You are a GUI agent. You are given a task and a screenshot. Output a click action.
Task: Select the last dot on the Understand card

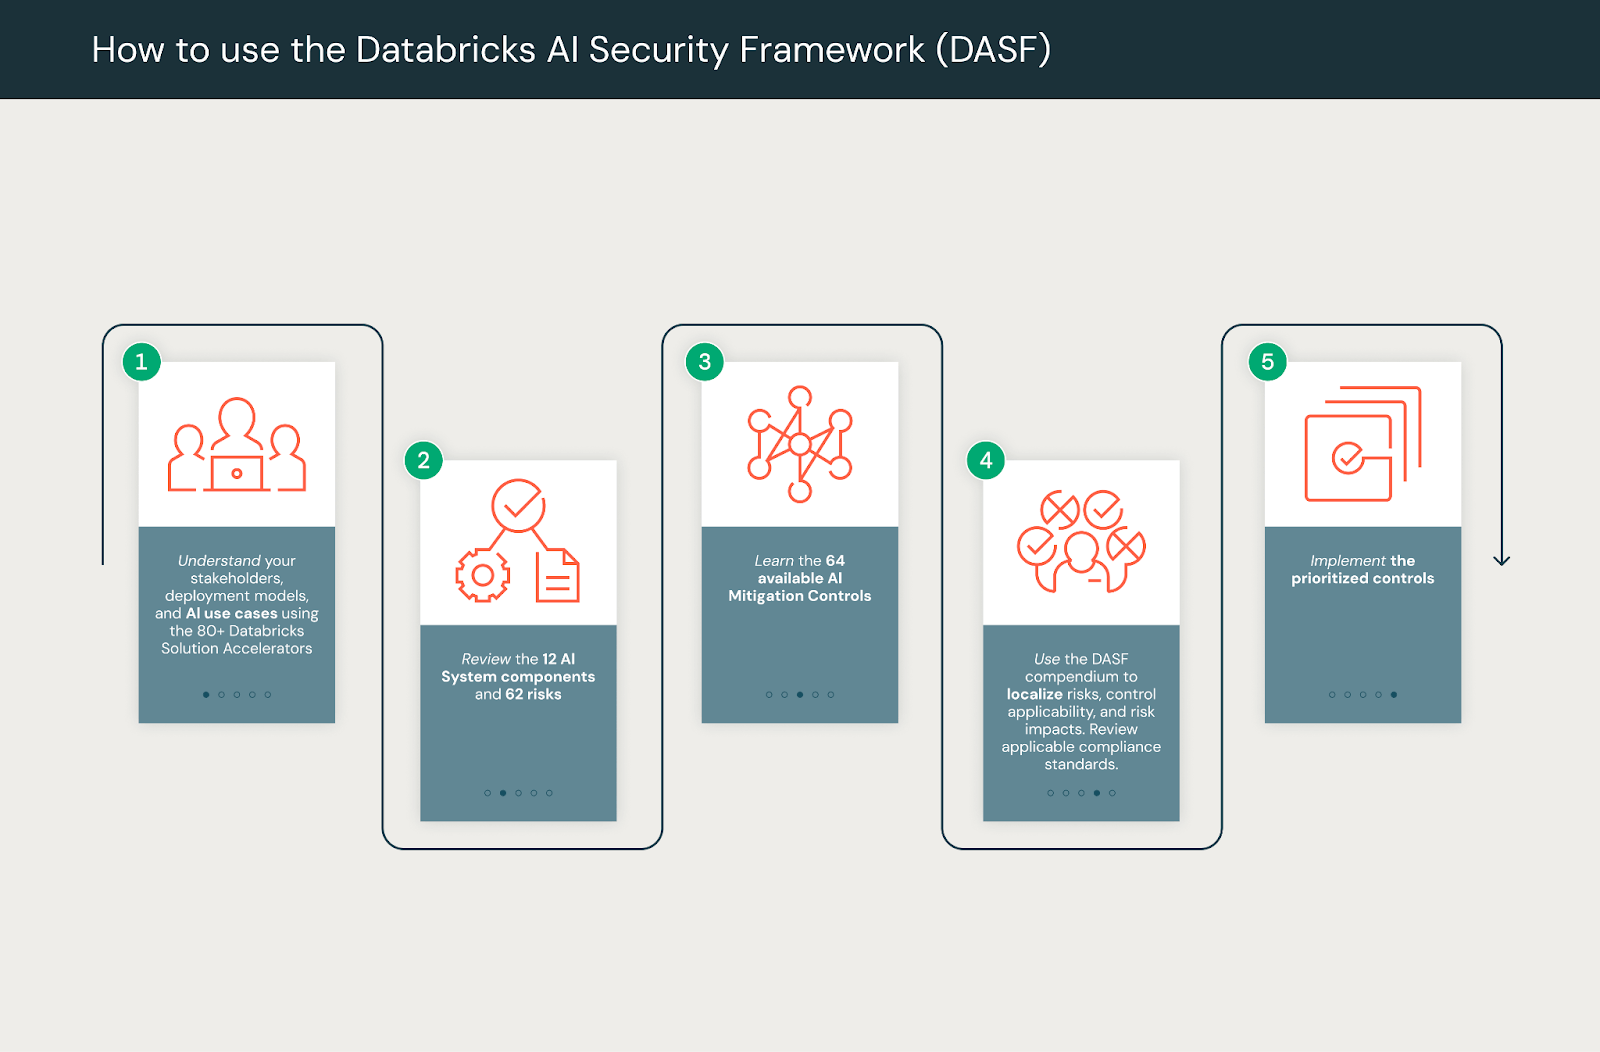tap(268, 694)
